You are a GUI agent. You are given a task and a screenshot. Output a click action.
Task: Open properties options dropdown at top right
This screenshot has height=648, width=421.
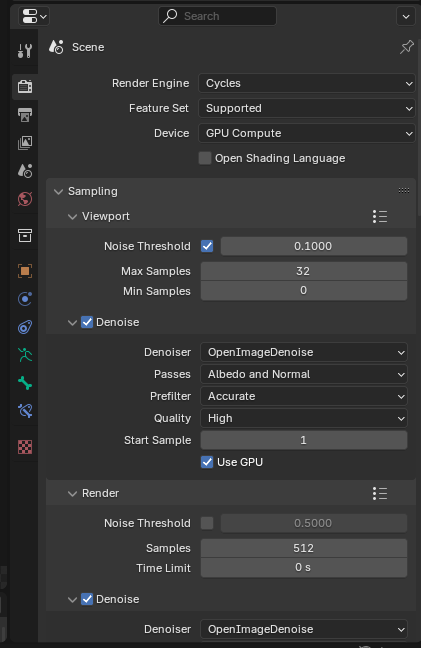pyautogui.click(x=406, y=17)
